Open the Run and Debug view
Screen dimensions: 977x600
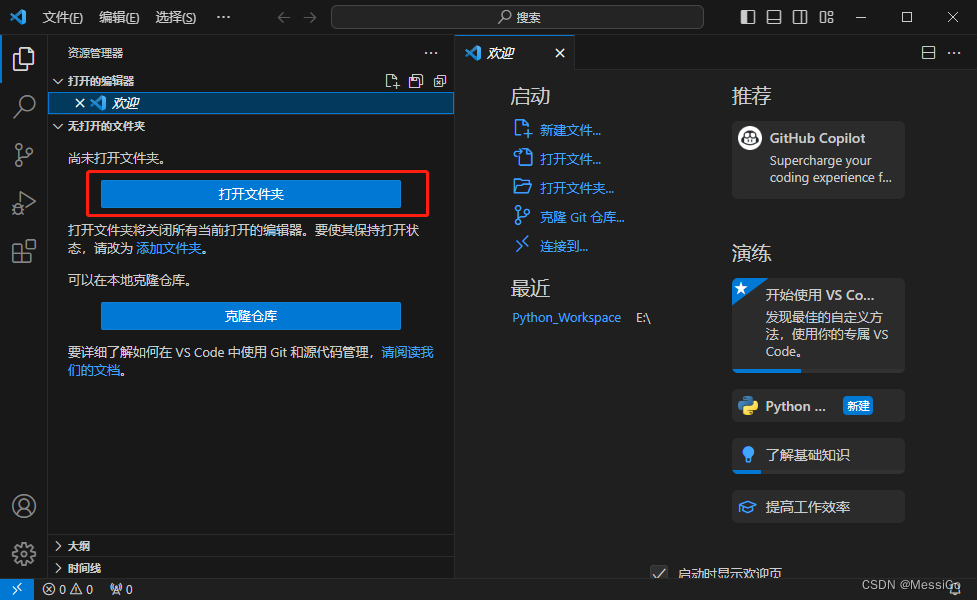[24, 203]
